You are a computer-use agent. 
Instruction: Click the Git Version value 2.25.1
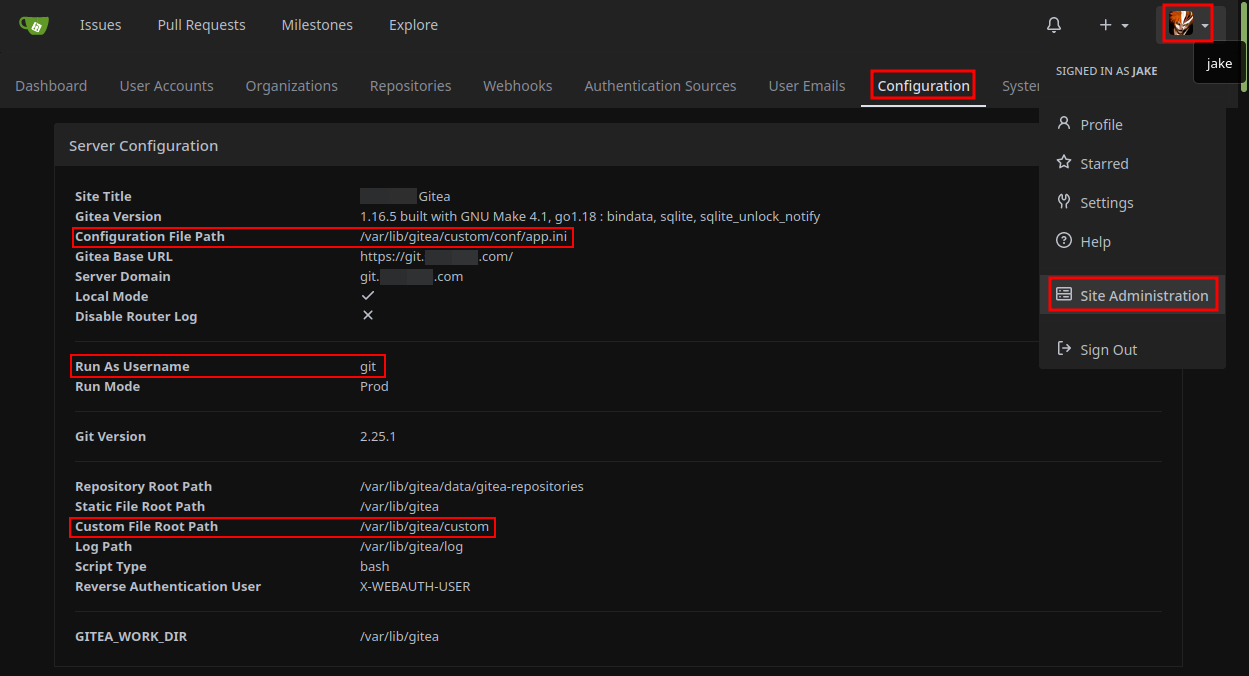378,436
